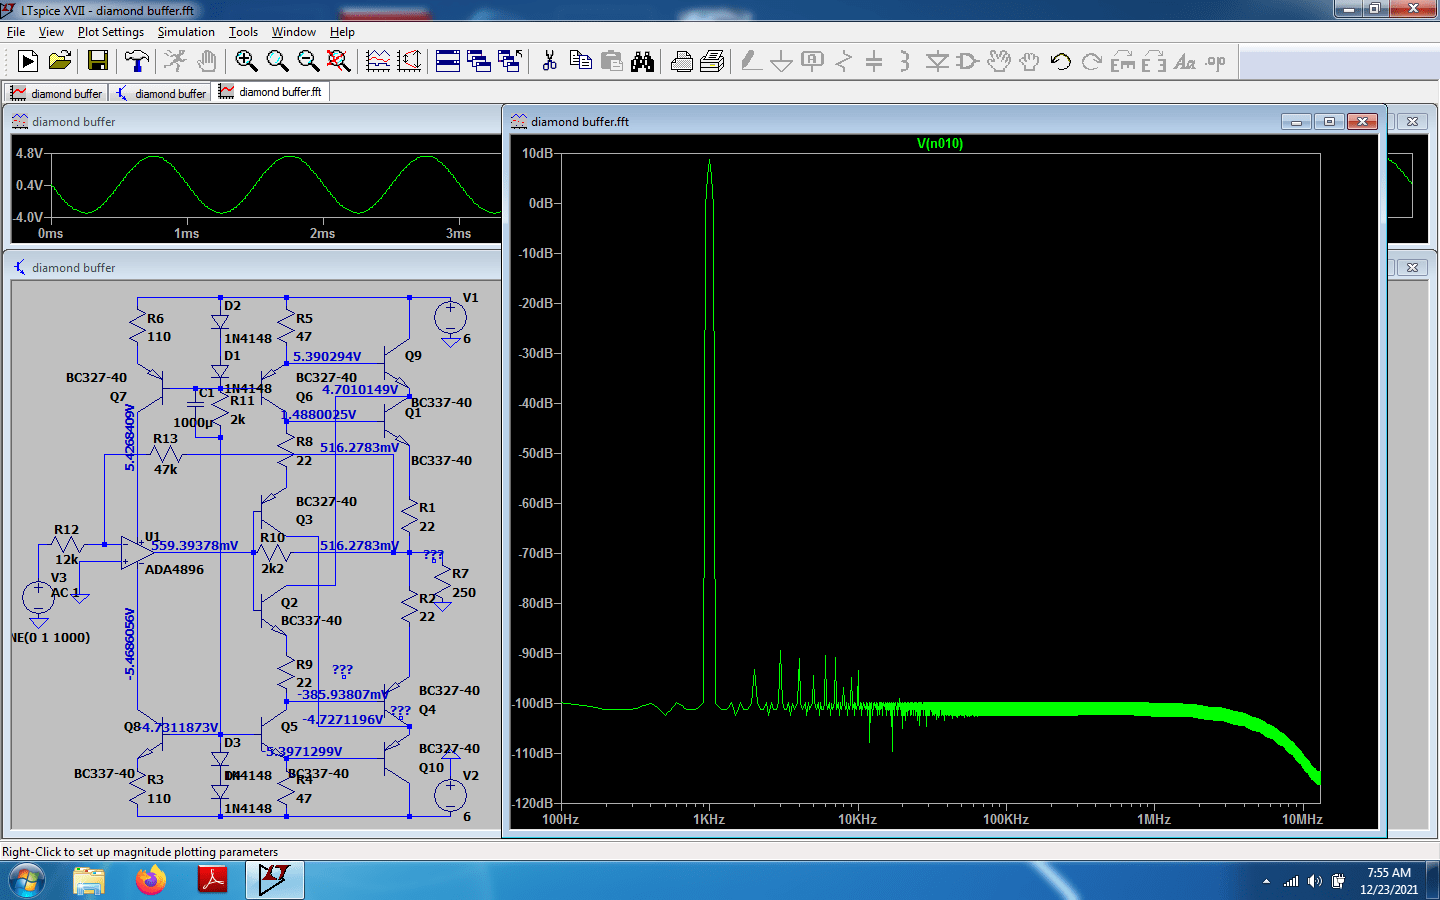Print using the printer icon
This screenshot has height=900, width=1440.
(x=681, y=61)
